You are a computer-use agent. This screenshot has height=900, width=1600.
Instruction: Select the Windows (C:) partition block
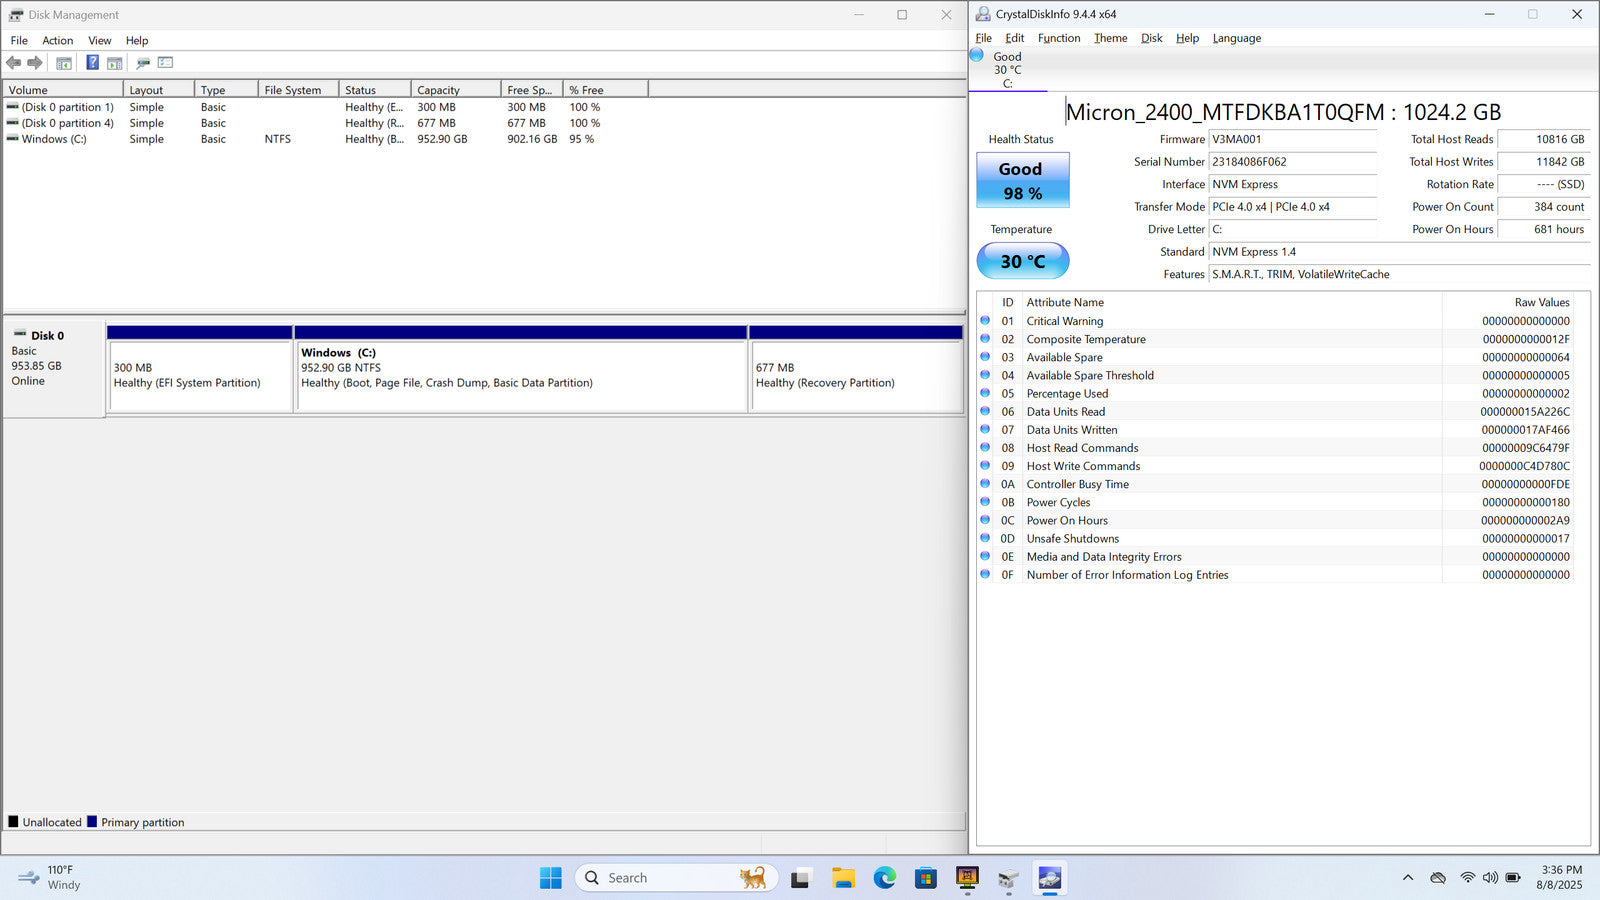(520, 376)
